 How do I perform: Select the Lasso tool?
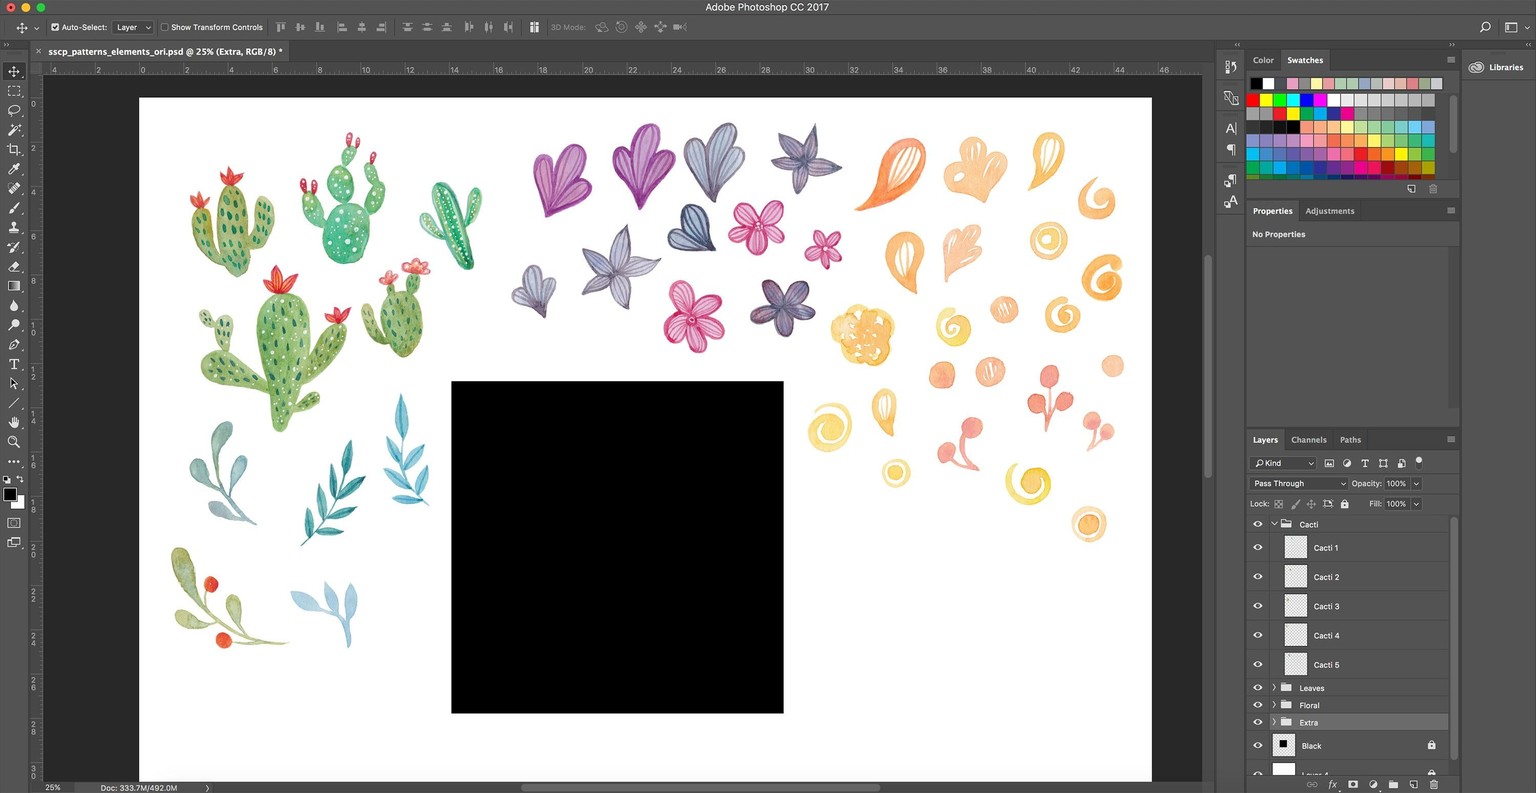tap(14, 110)
